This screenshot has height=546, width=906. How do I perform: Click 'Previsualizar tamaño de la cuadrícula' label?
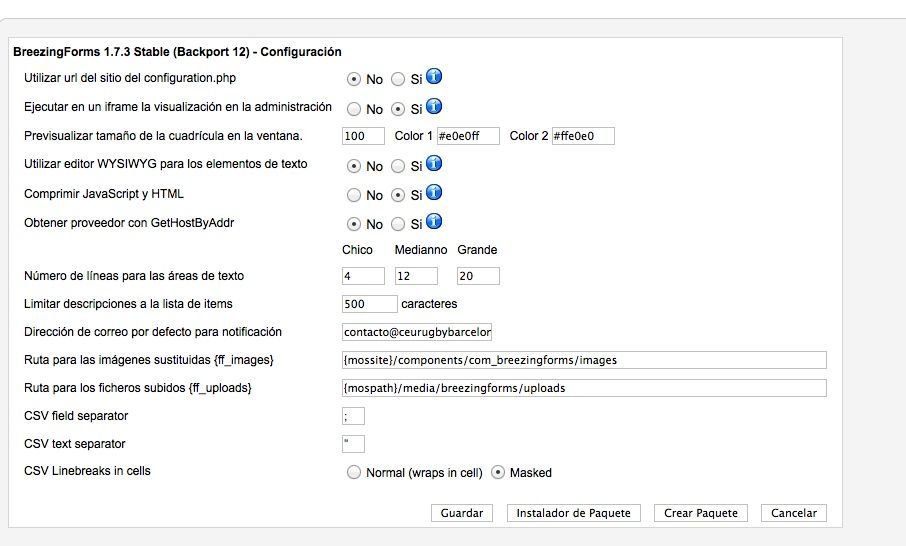pyautogui.click(x=164, y=136)
